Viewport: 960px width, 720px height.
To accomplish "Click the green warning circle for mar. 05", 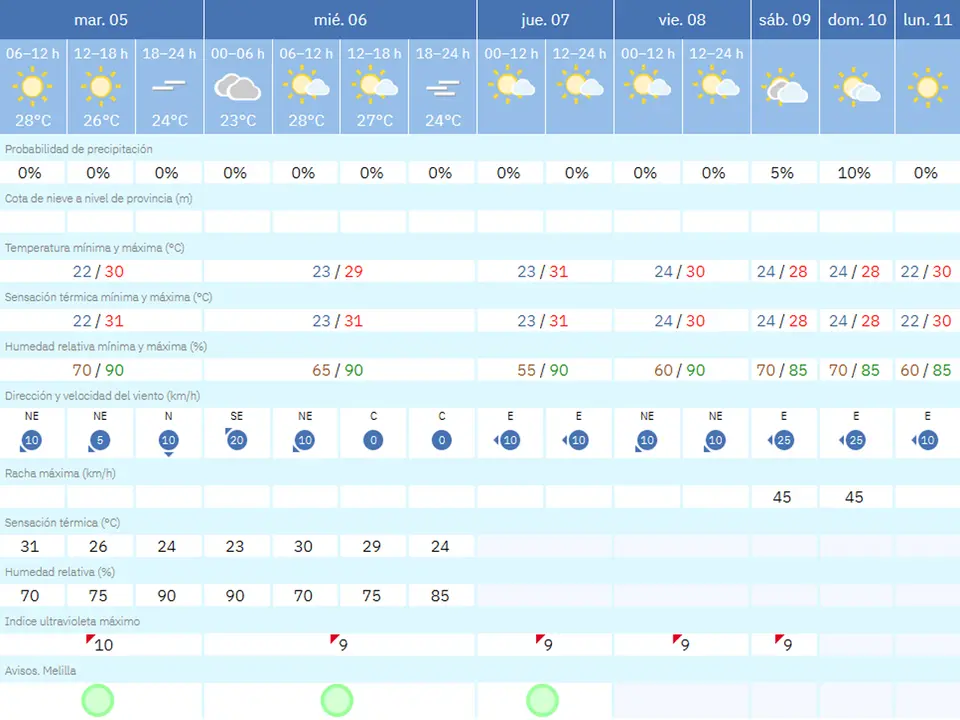I will tap(98, 700).
